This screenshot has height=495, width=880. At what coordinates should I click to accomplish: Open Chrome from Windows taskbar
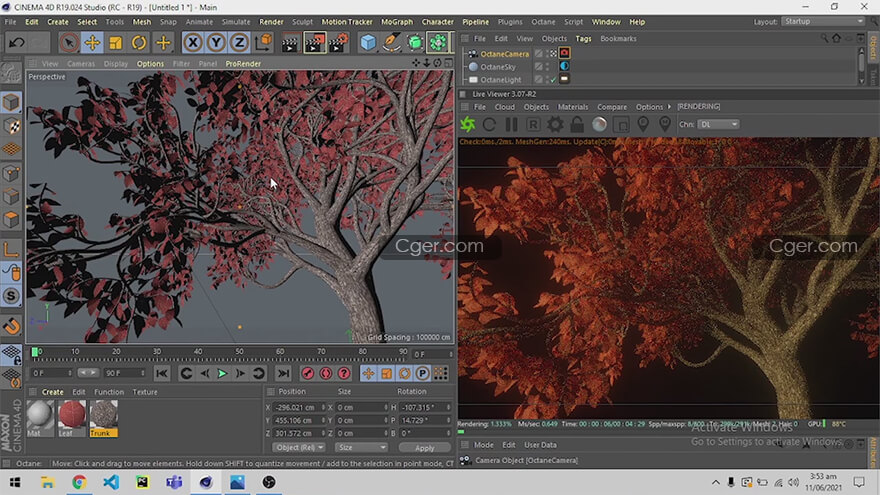79,482
